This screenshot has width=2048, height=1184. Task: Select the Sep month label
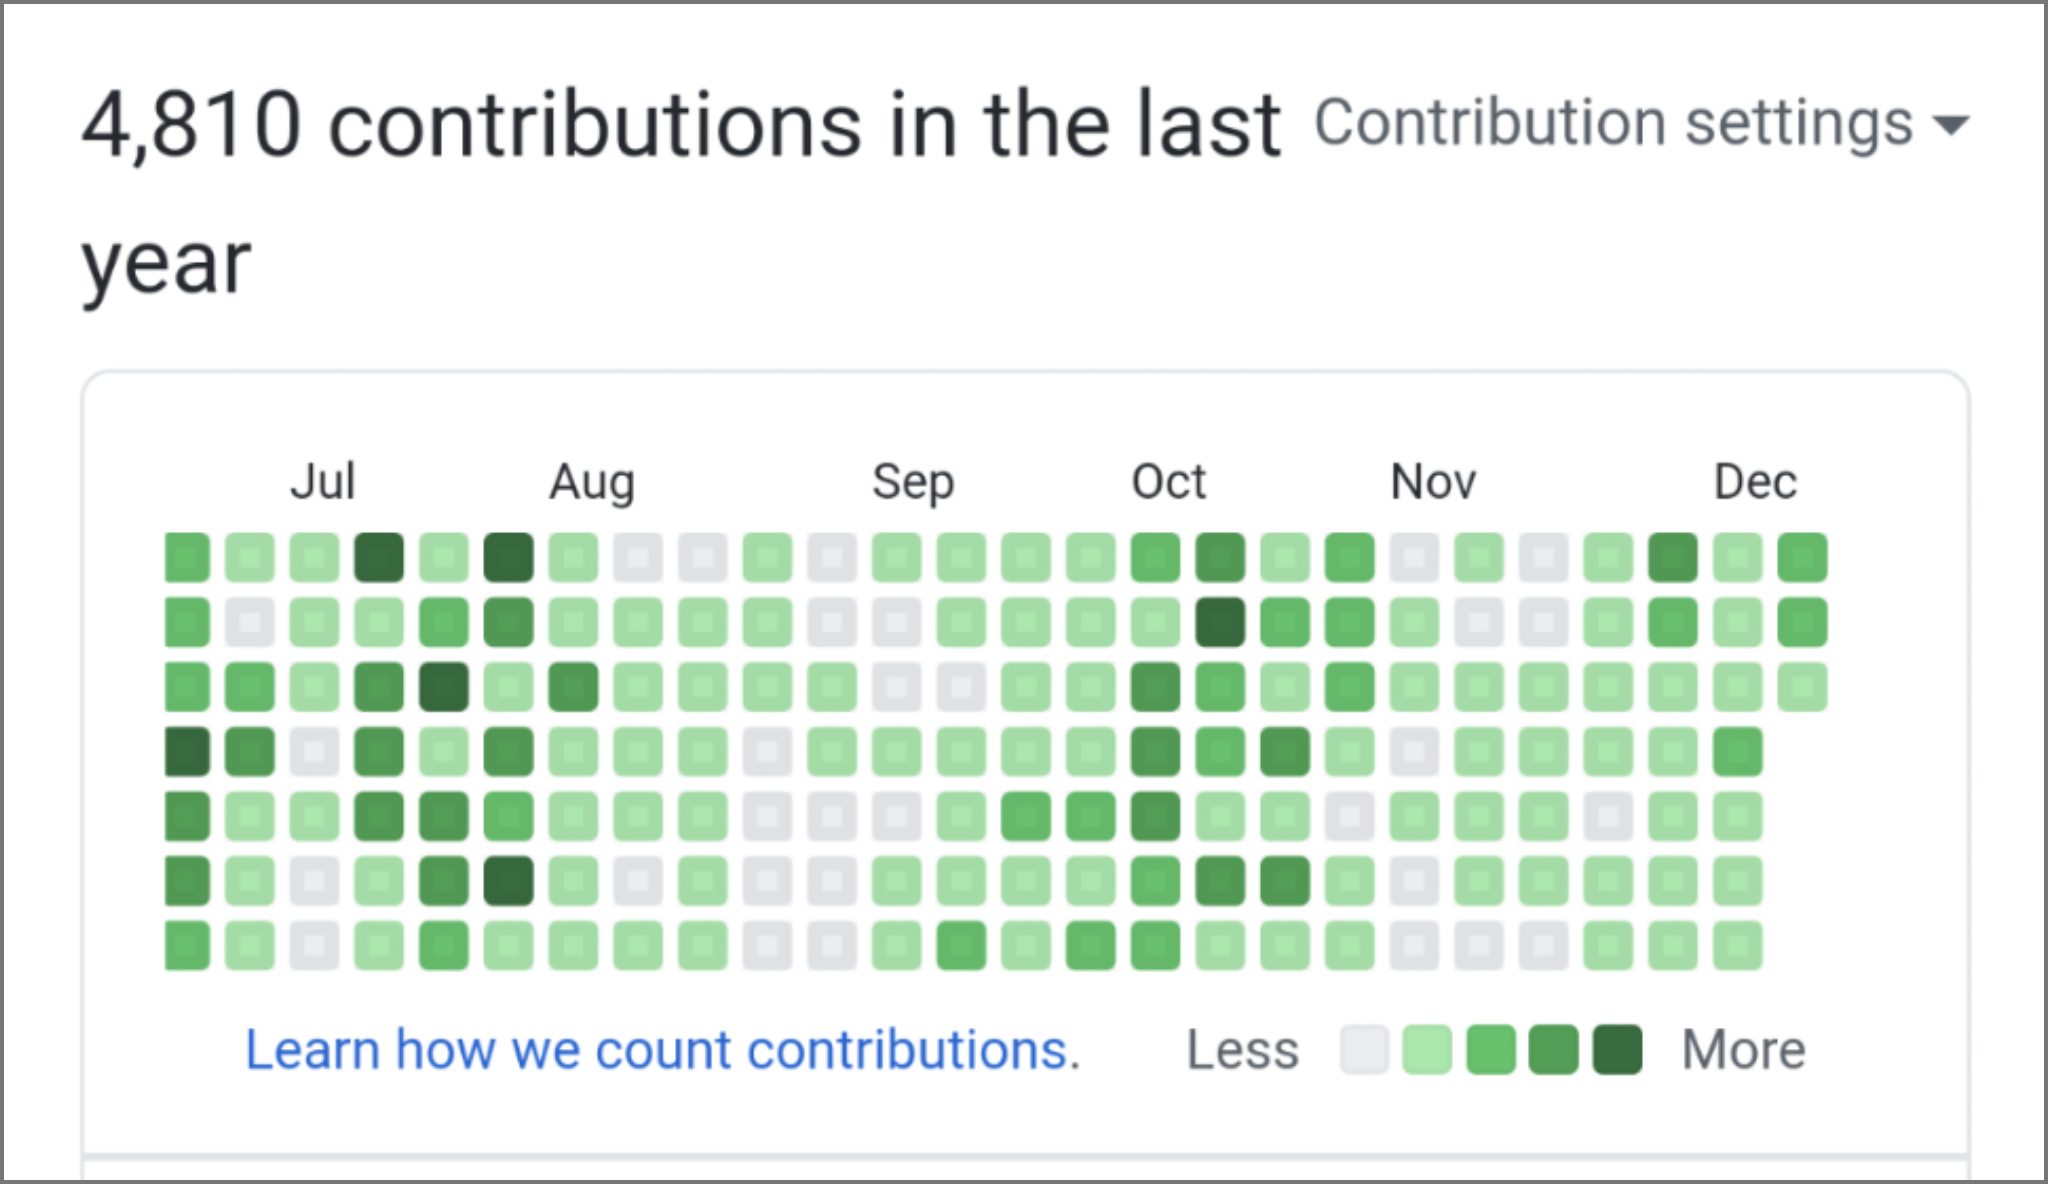913,482
